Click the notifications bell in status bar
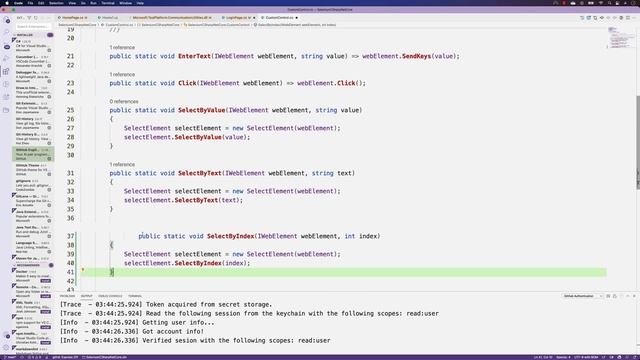 (634, 357)
